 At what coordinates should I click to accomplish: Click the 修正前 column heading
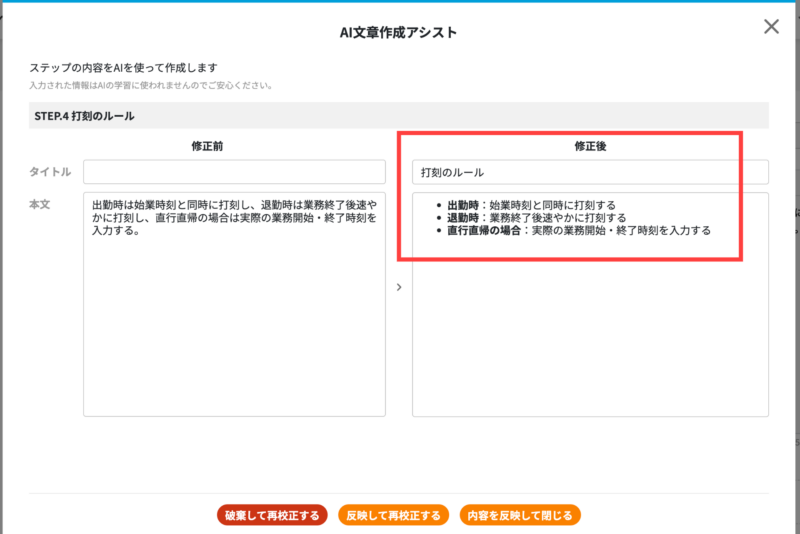(207, 146)
